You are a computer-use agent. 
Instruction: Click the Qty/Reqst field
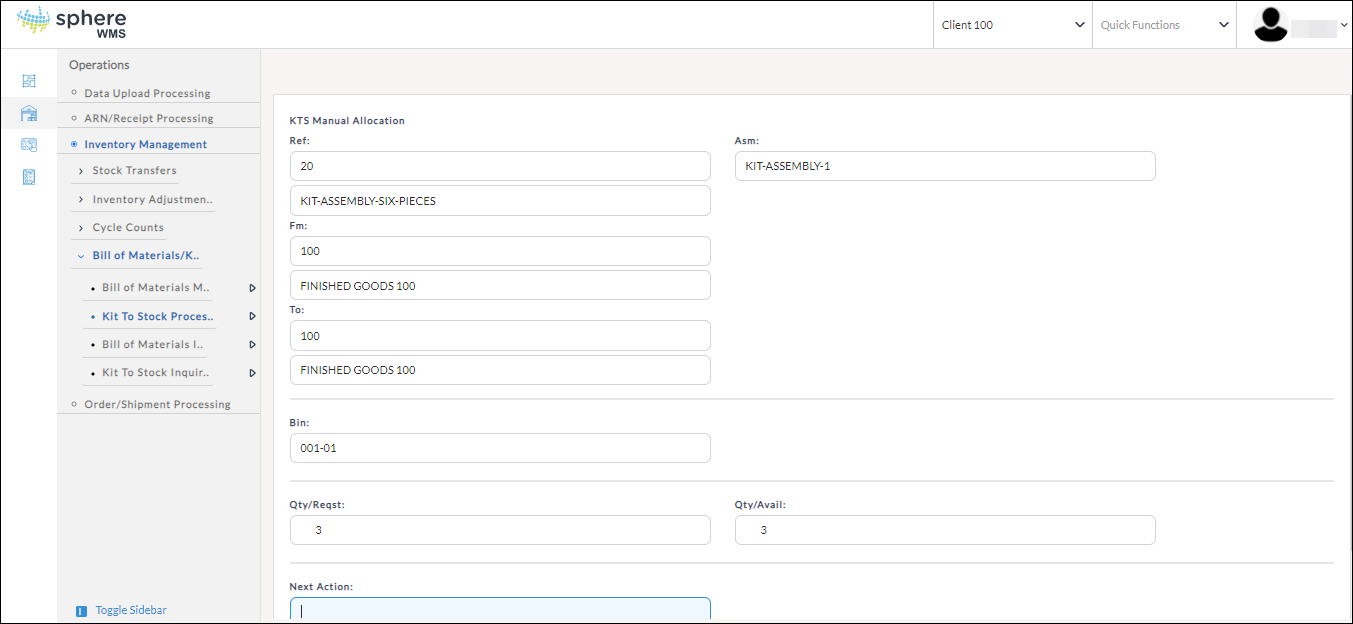(500, 530)
